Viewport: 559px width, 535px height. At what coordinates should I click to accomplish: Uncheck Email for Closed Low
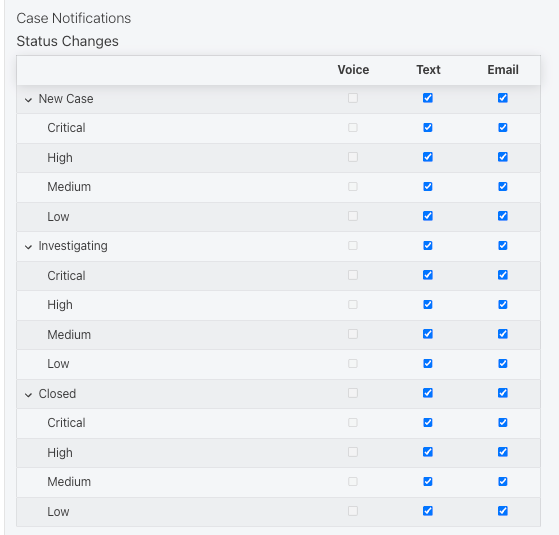point(503,511)
